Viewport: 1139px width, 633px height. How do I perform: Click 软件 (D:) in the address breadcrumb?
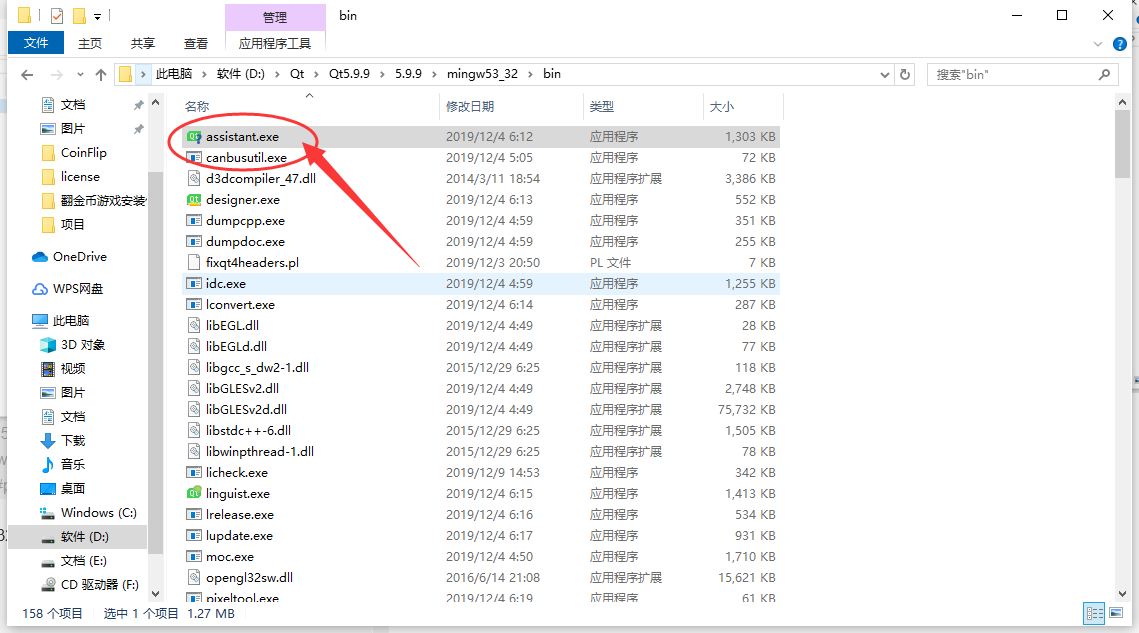click(240, 74)
